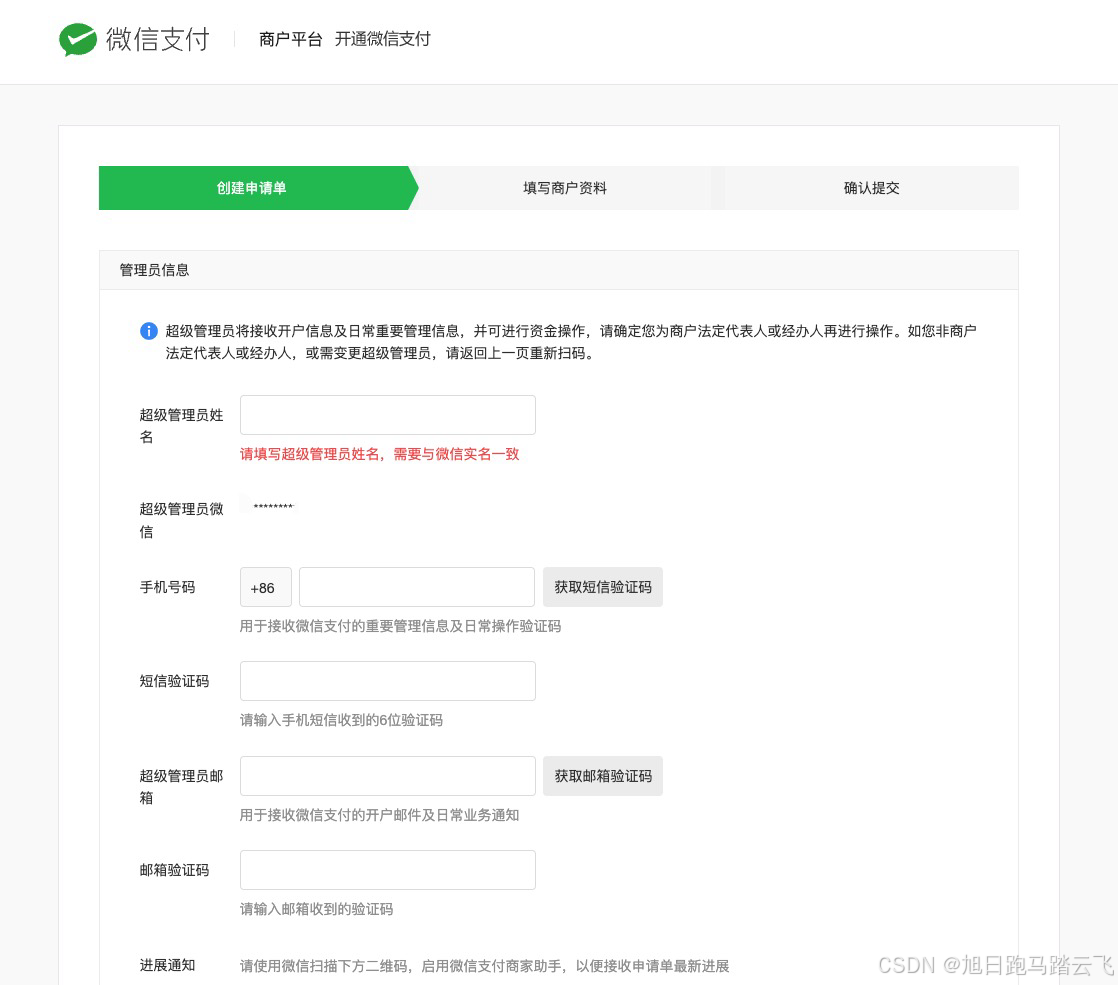Image resolution: width=1118 pixels, height=985 pixels.
Task: Click the 获取邮箱验证码 button
Action: click(603, 776)
